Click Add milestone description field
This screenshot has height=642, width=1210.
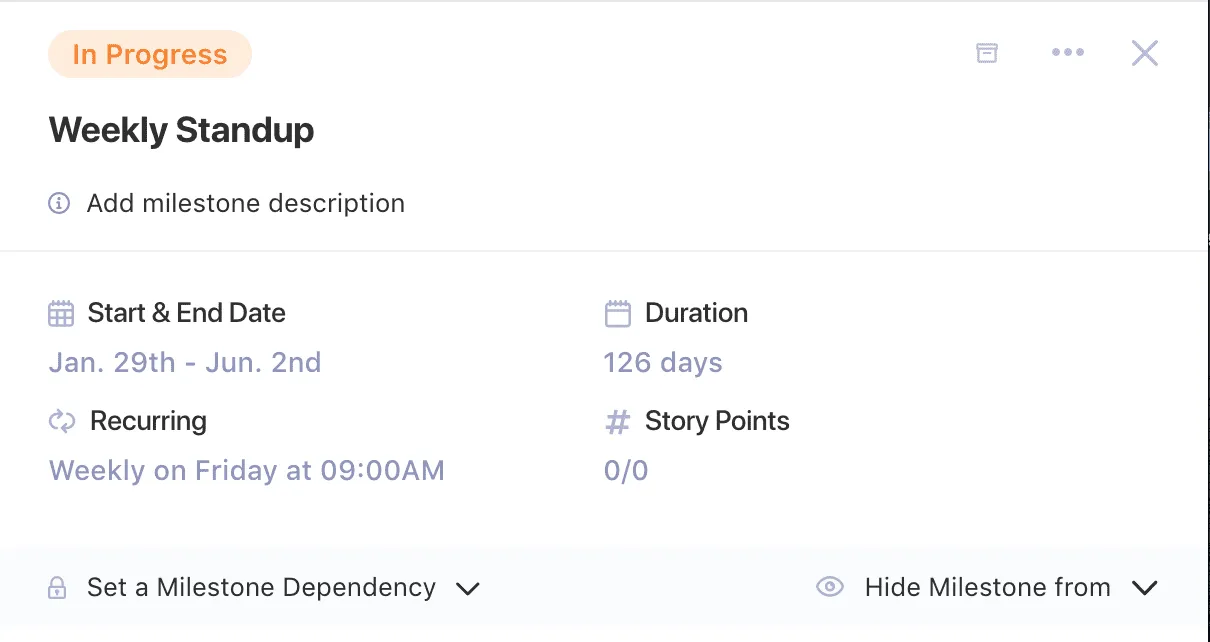pos(245,203)
